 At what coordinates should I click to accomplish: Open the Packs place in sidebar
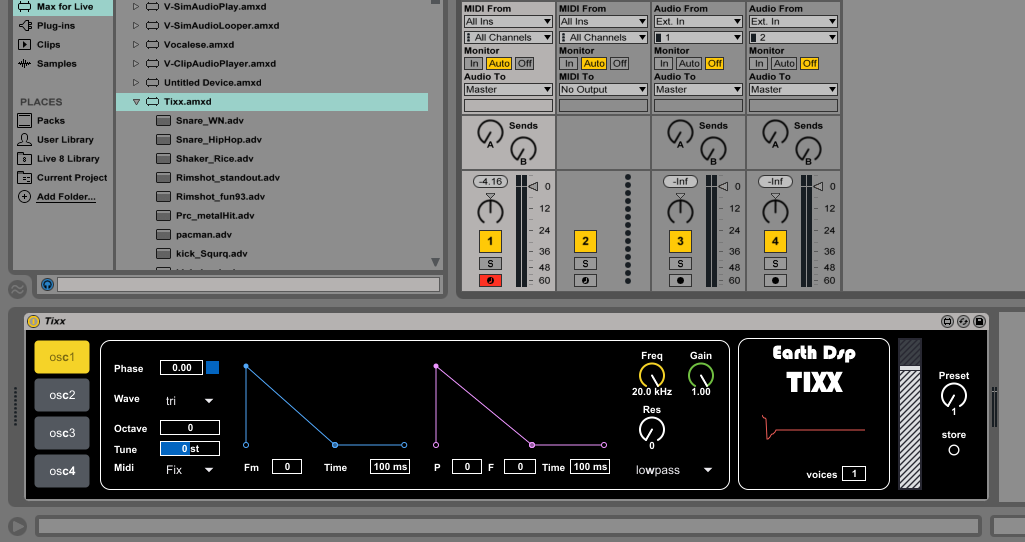[50, 121]
